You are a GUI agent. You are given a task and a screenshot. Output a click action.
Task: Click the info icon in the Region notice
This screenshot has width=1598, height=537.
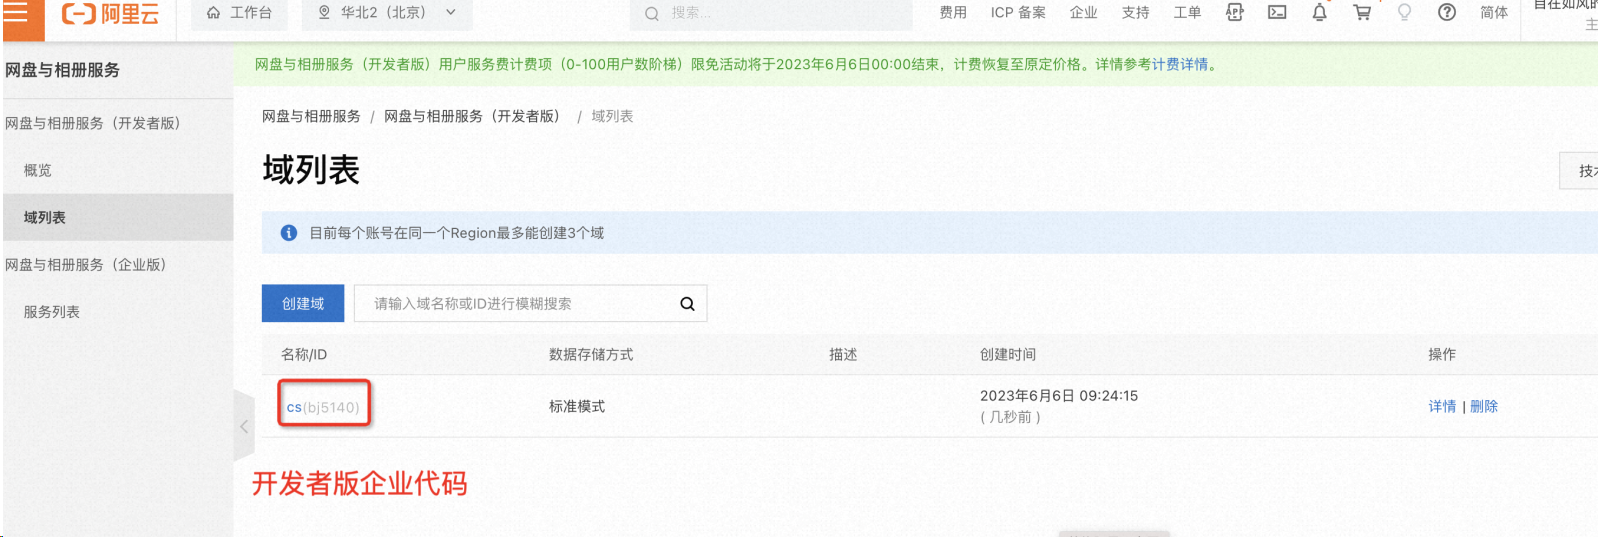click(x=289, y=233)
